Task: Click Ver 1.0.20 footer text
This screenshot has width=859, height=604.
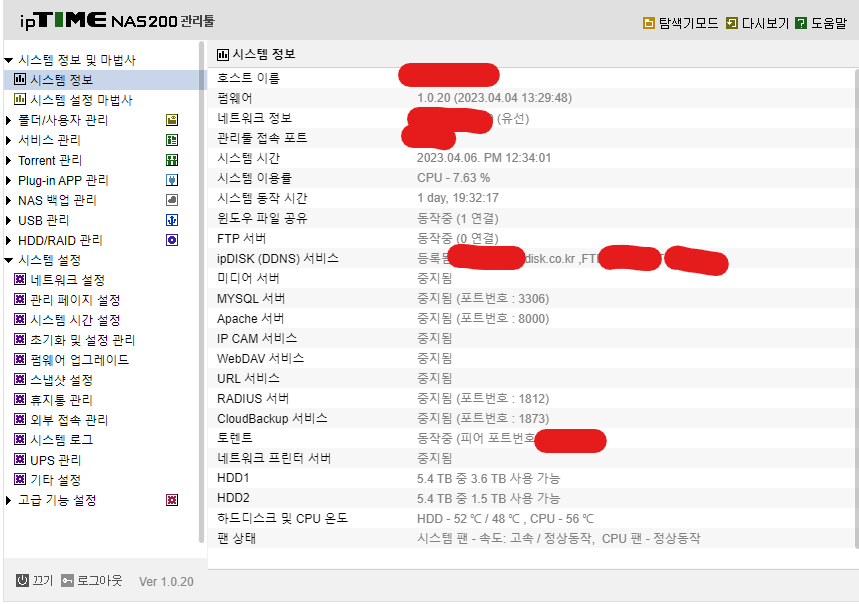Action: (166, 582)
